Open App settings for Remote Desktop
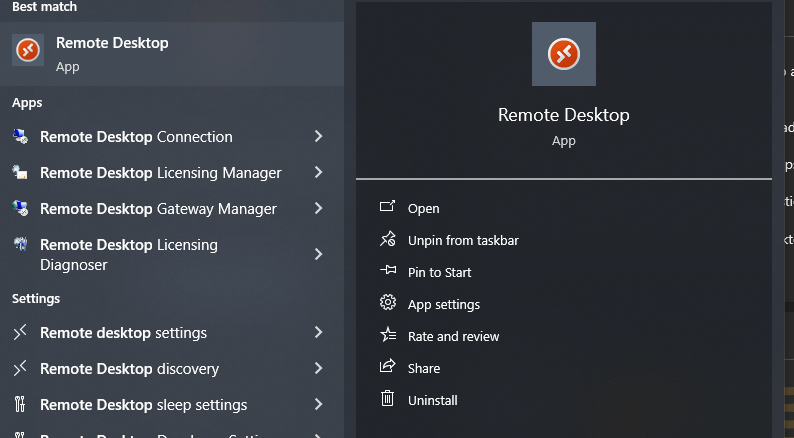The width and height of the screenshot is (794, 438). pyautogui.click(x=444, y=304)
